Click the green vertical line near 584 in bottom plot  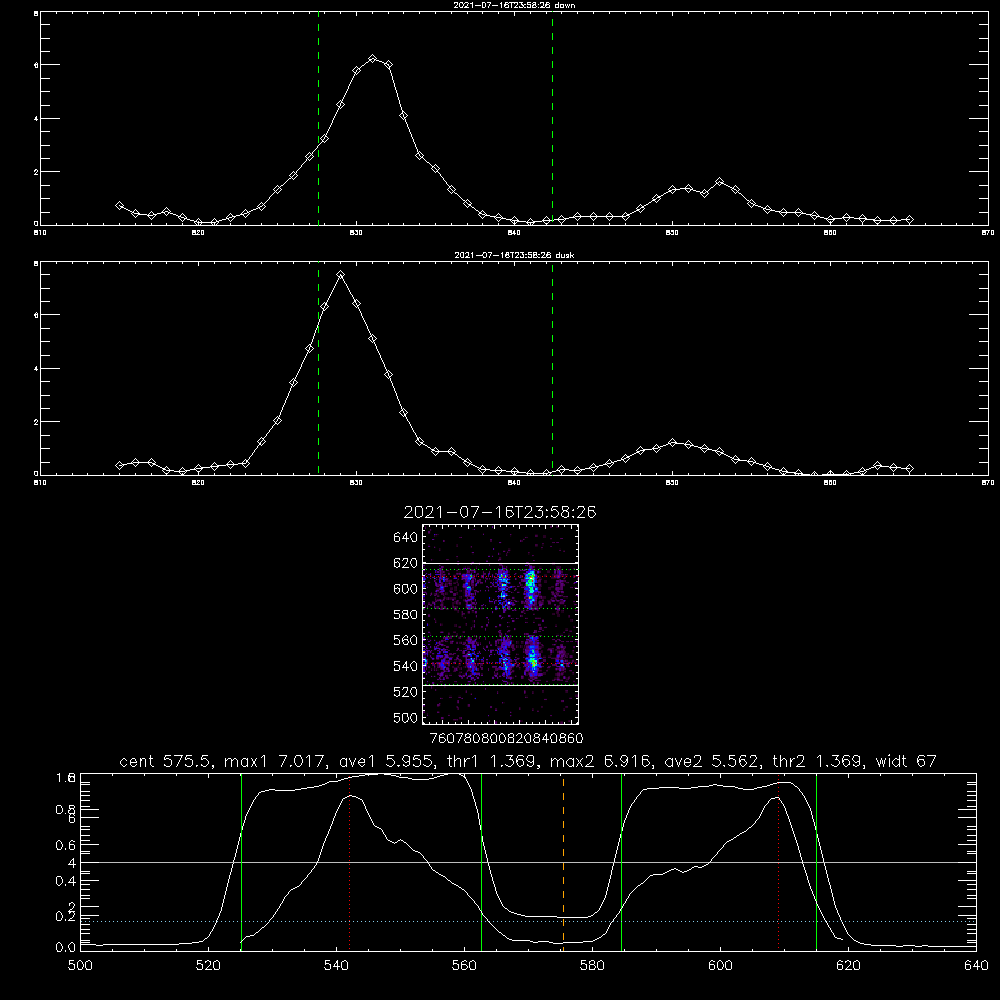(621, 861)
